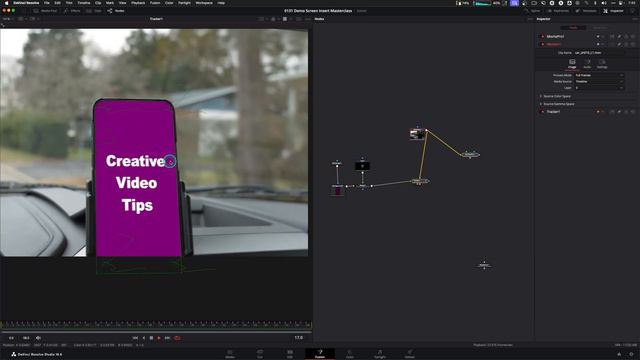Open the Metadata panel

coord(586,11)
